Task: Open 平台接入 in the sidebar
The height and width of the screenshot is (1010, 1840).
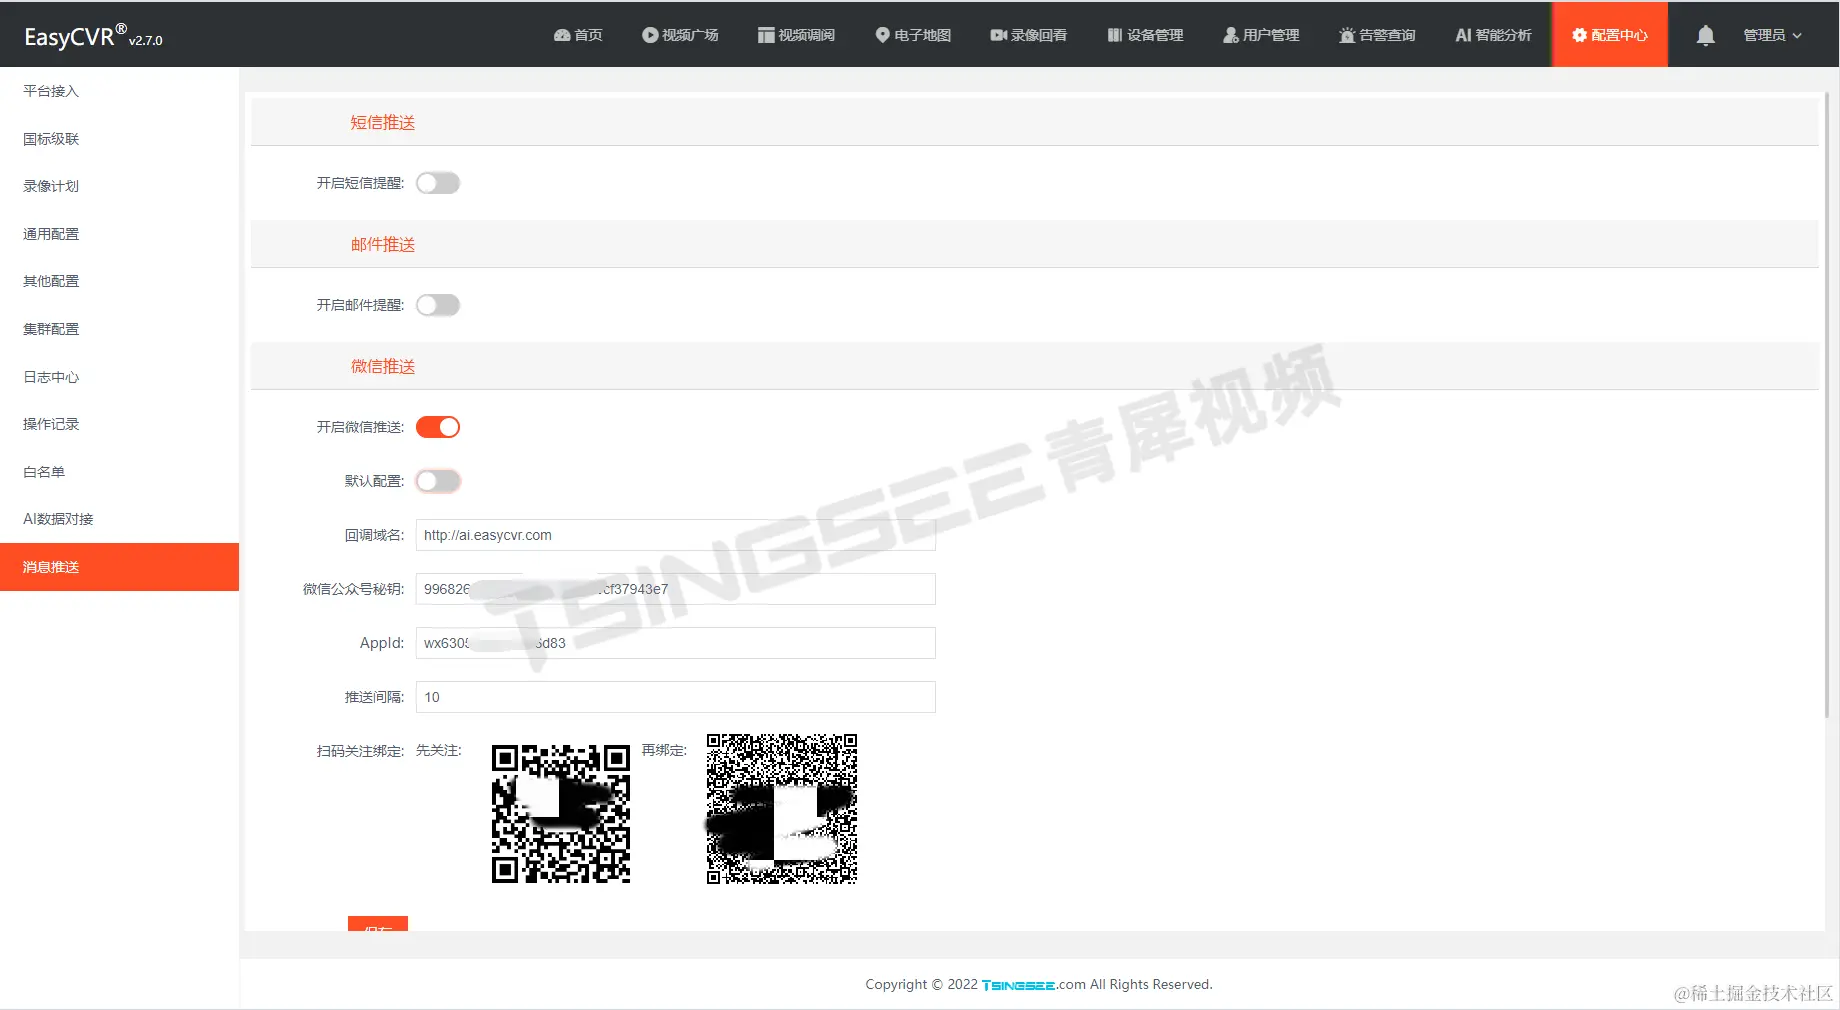Action: pyautogui.click(x=119, y=91)
